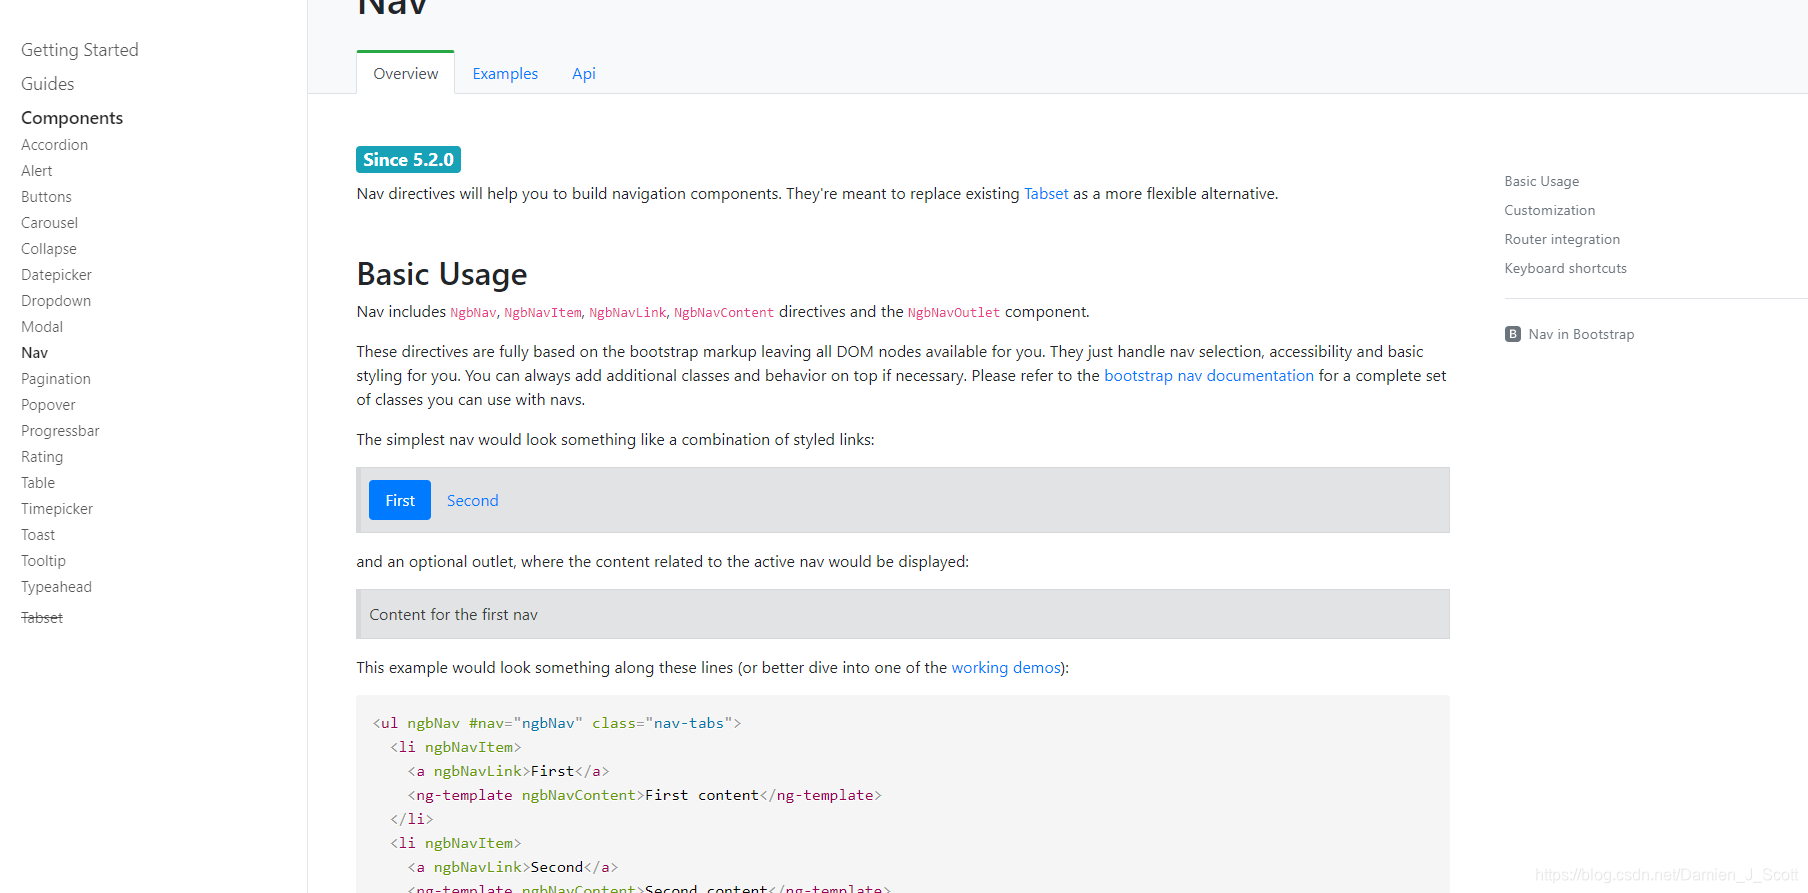Open Progressbar component page
1808x893 pixels.
(60, 431)
